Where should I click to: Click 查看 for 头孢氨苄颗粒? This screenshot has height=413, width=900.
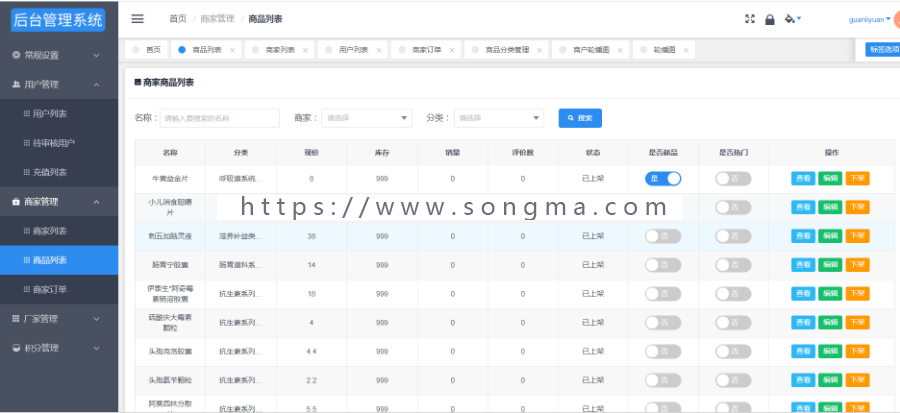(803, 380)
